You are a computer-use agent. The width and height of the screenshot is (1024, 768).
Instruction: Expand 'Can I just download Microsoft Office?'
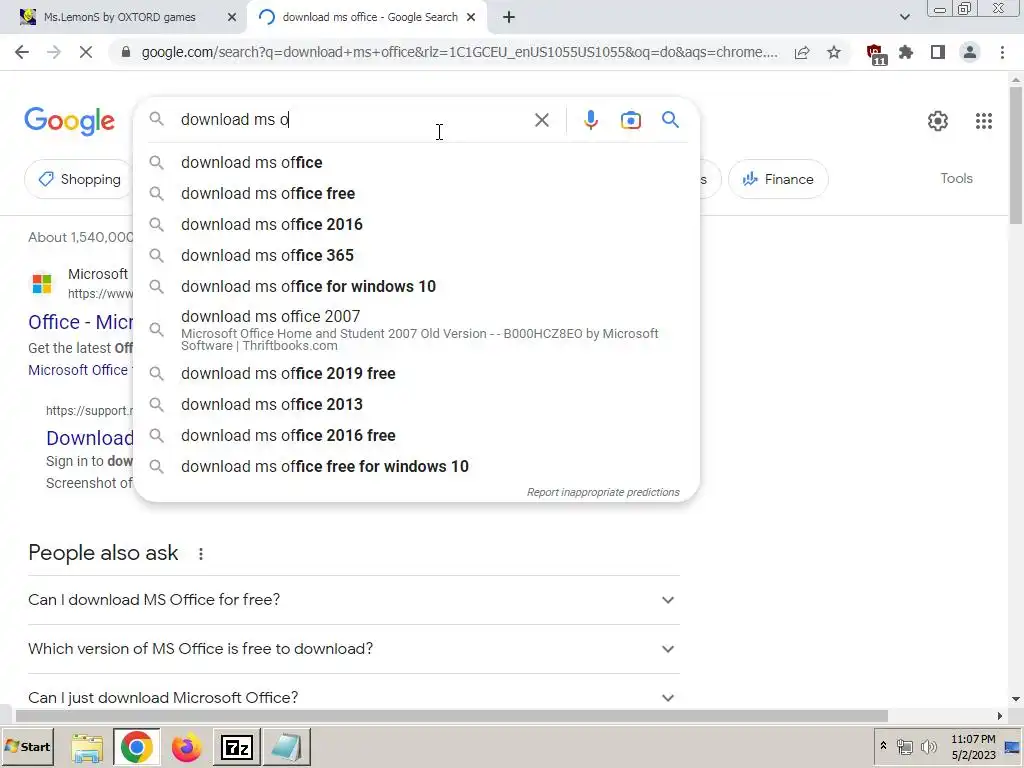pyautogui.click(x=353, y=697)
